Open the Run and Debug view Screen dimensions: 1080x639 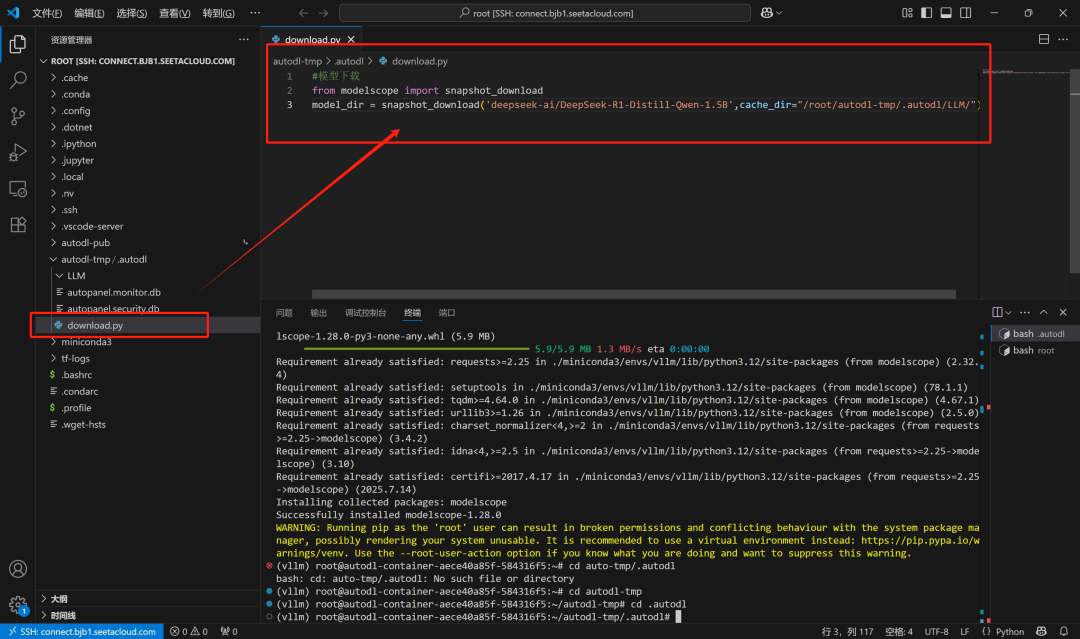pyautogui.click(x=18, y=152)
